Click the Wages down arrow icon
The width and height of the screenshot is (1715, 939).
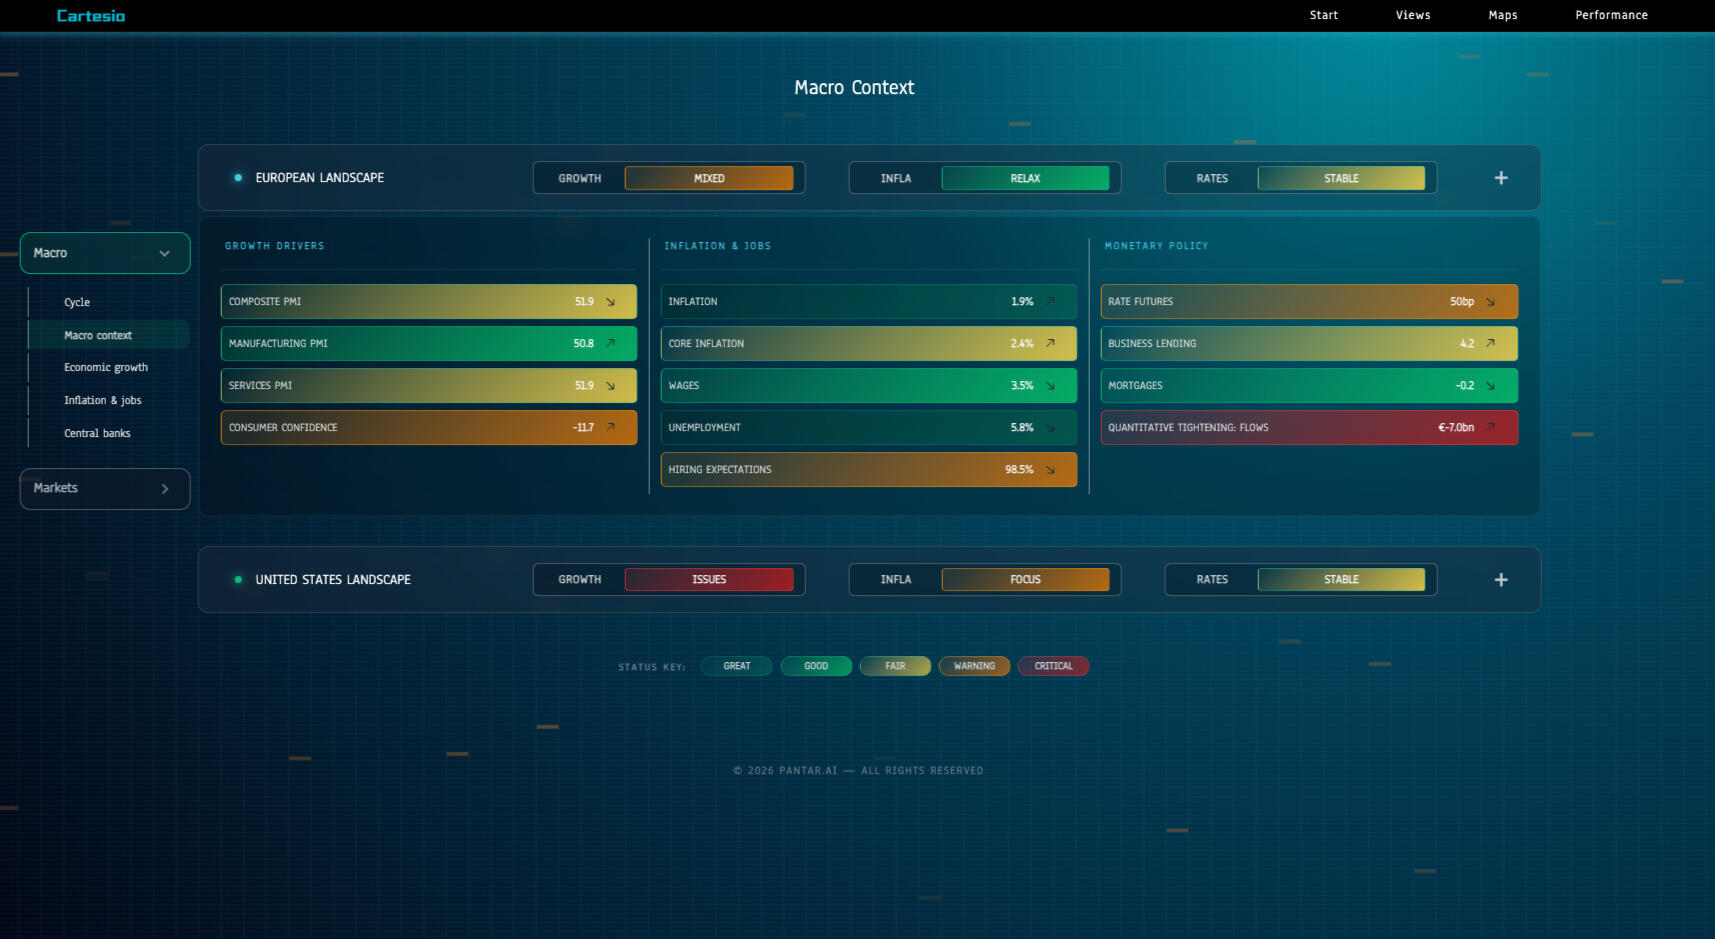coord(1050,386)
